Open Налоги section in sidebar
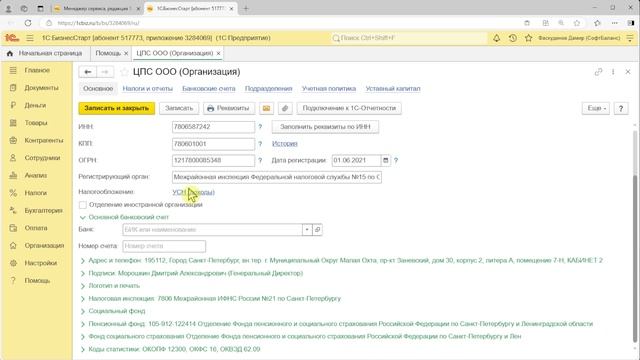Screen dimensions: 640x360 click(36, 193)
